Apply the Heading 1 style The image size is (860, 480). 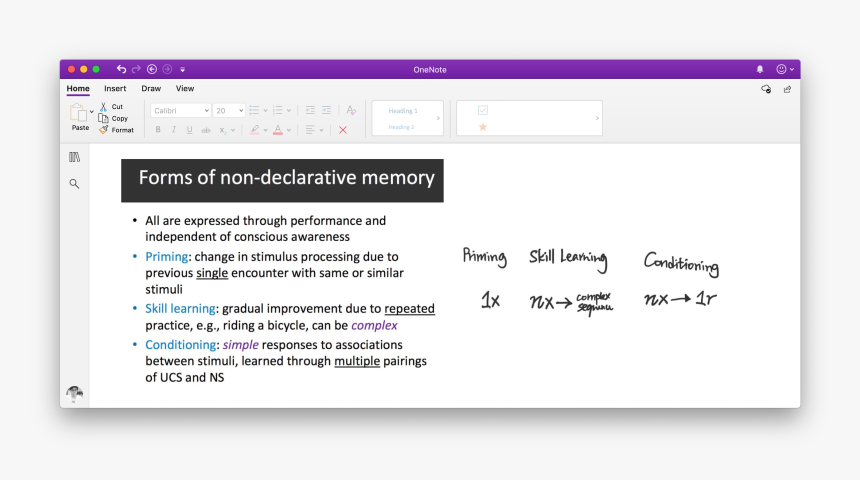click(403, 111)
